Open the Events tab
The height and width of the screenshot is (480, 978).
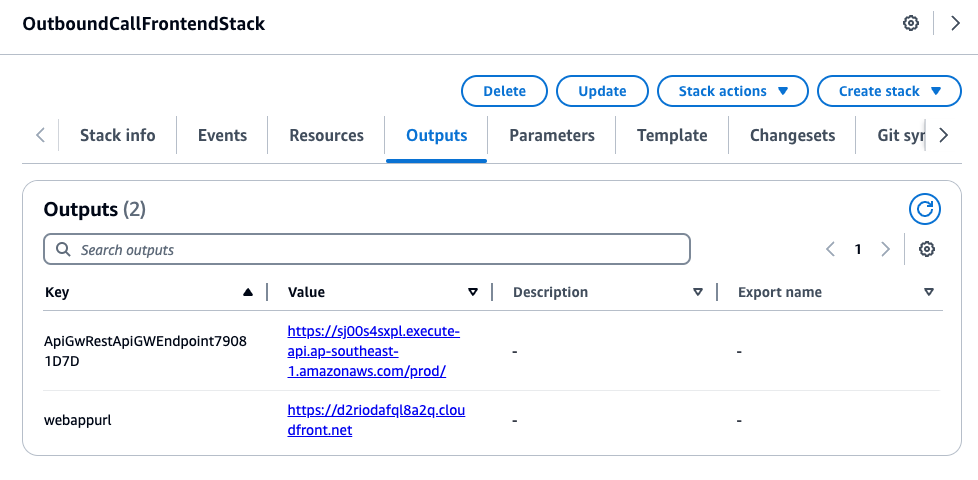pyautogui.click(x=222, y=135)
